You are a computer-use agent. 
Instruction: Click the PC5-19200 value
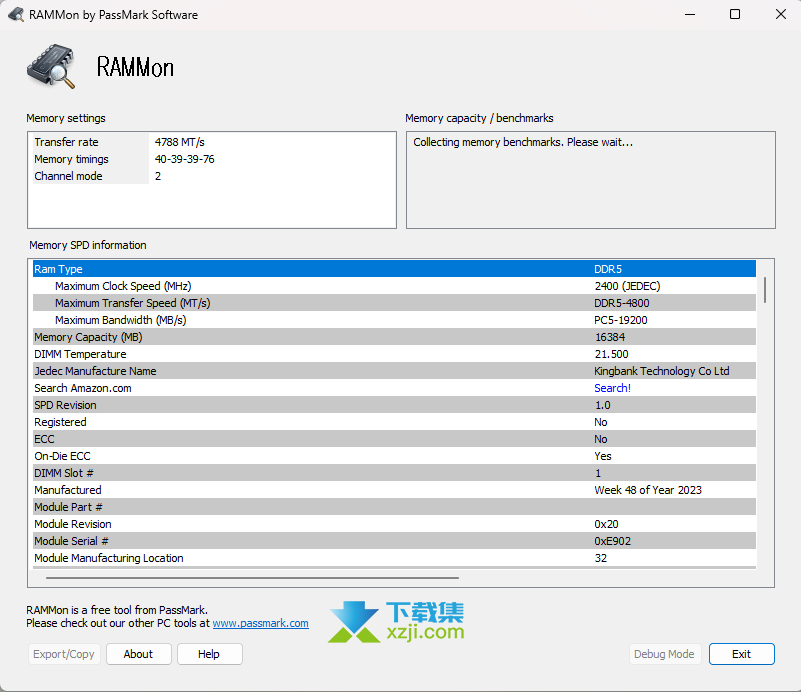(621, 320)
